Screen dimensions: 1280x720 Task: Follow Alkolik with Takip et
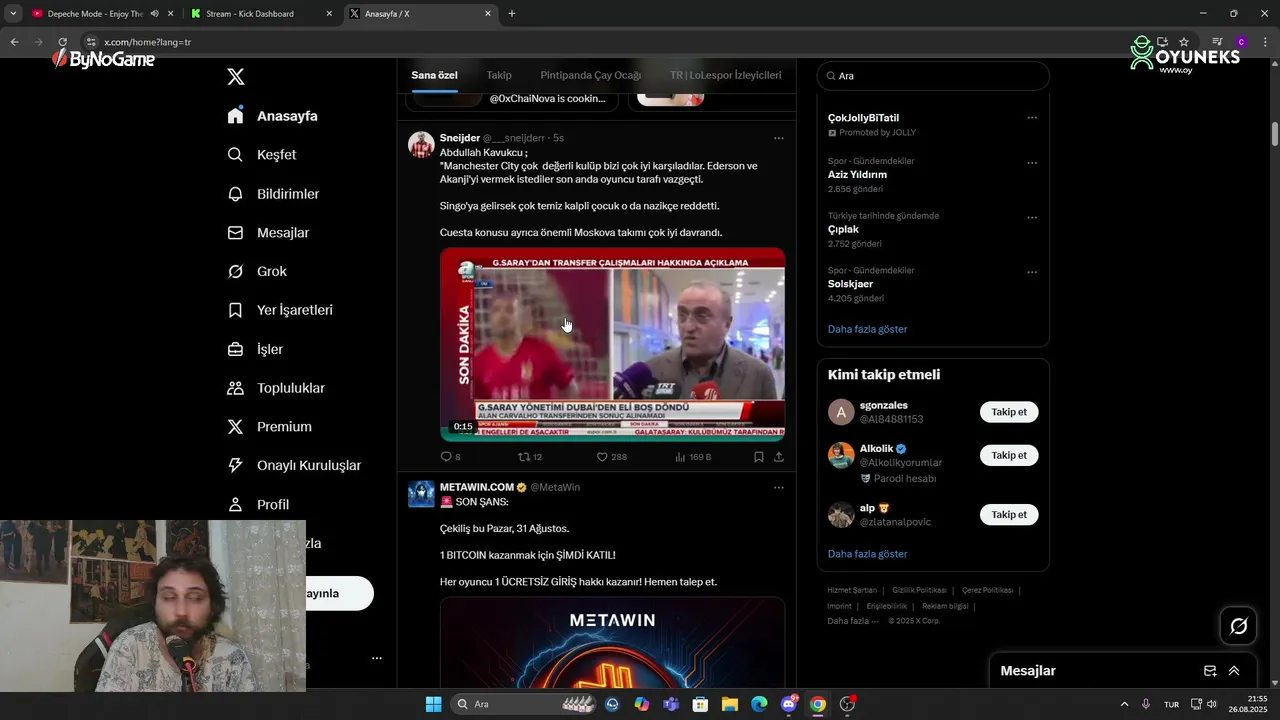click(x=1009, y=455)
